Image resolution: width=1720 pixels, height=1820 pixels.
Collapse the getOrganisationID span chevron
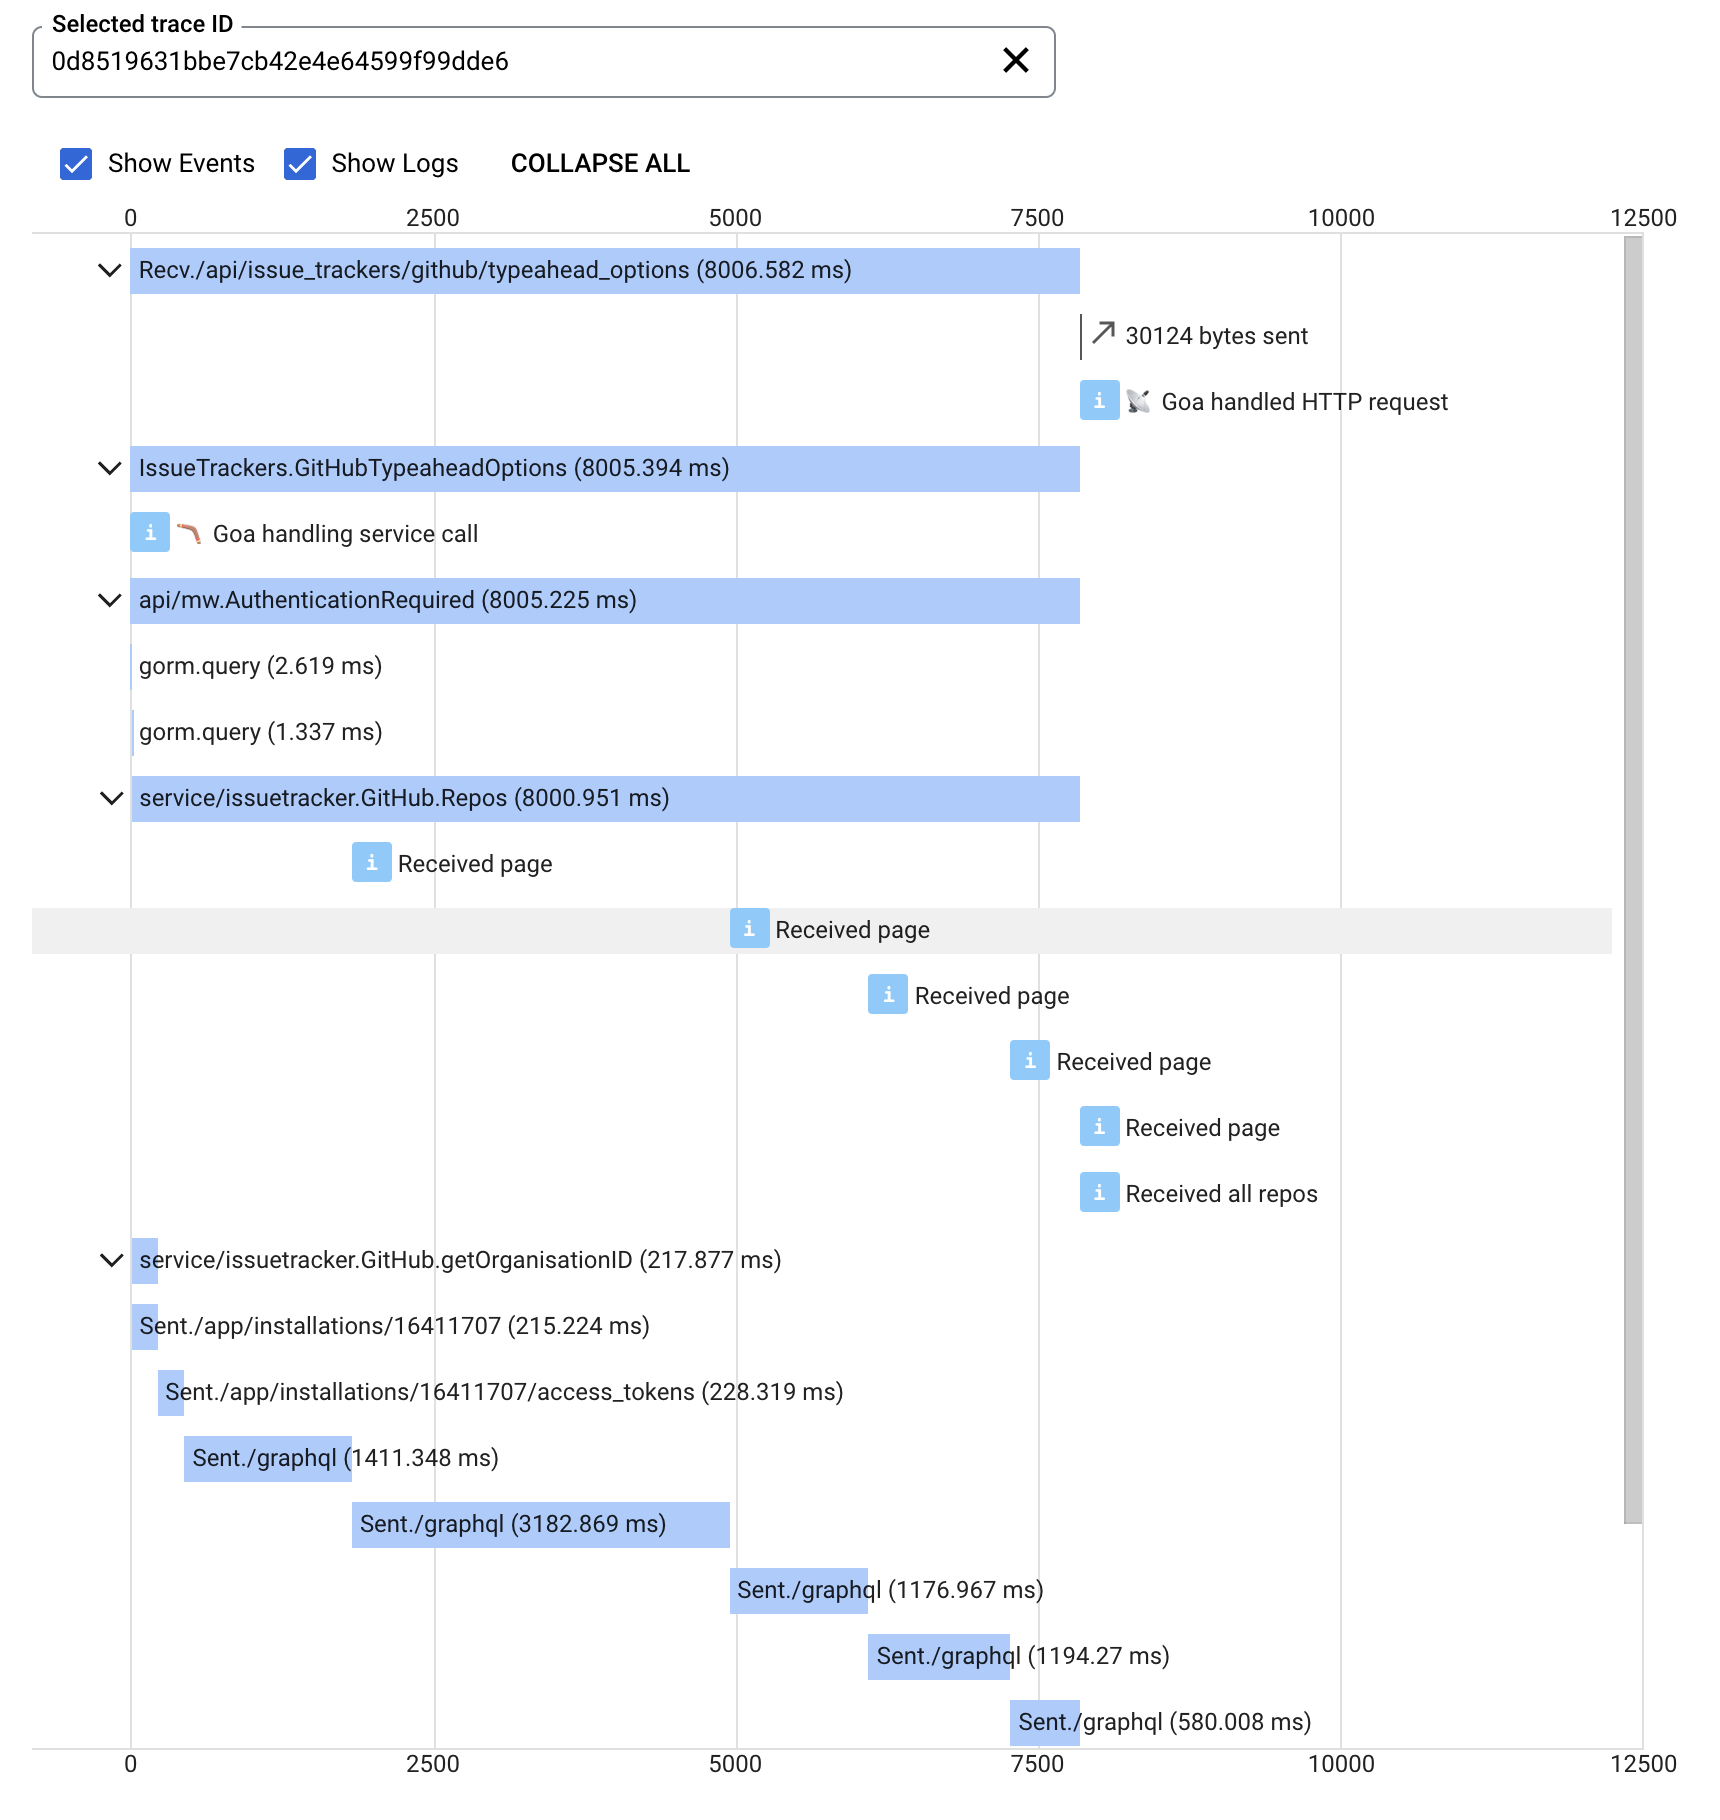click(x=111, y=1260)
